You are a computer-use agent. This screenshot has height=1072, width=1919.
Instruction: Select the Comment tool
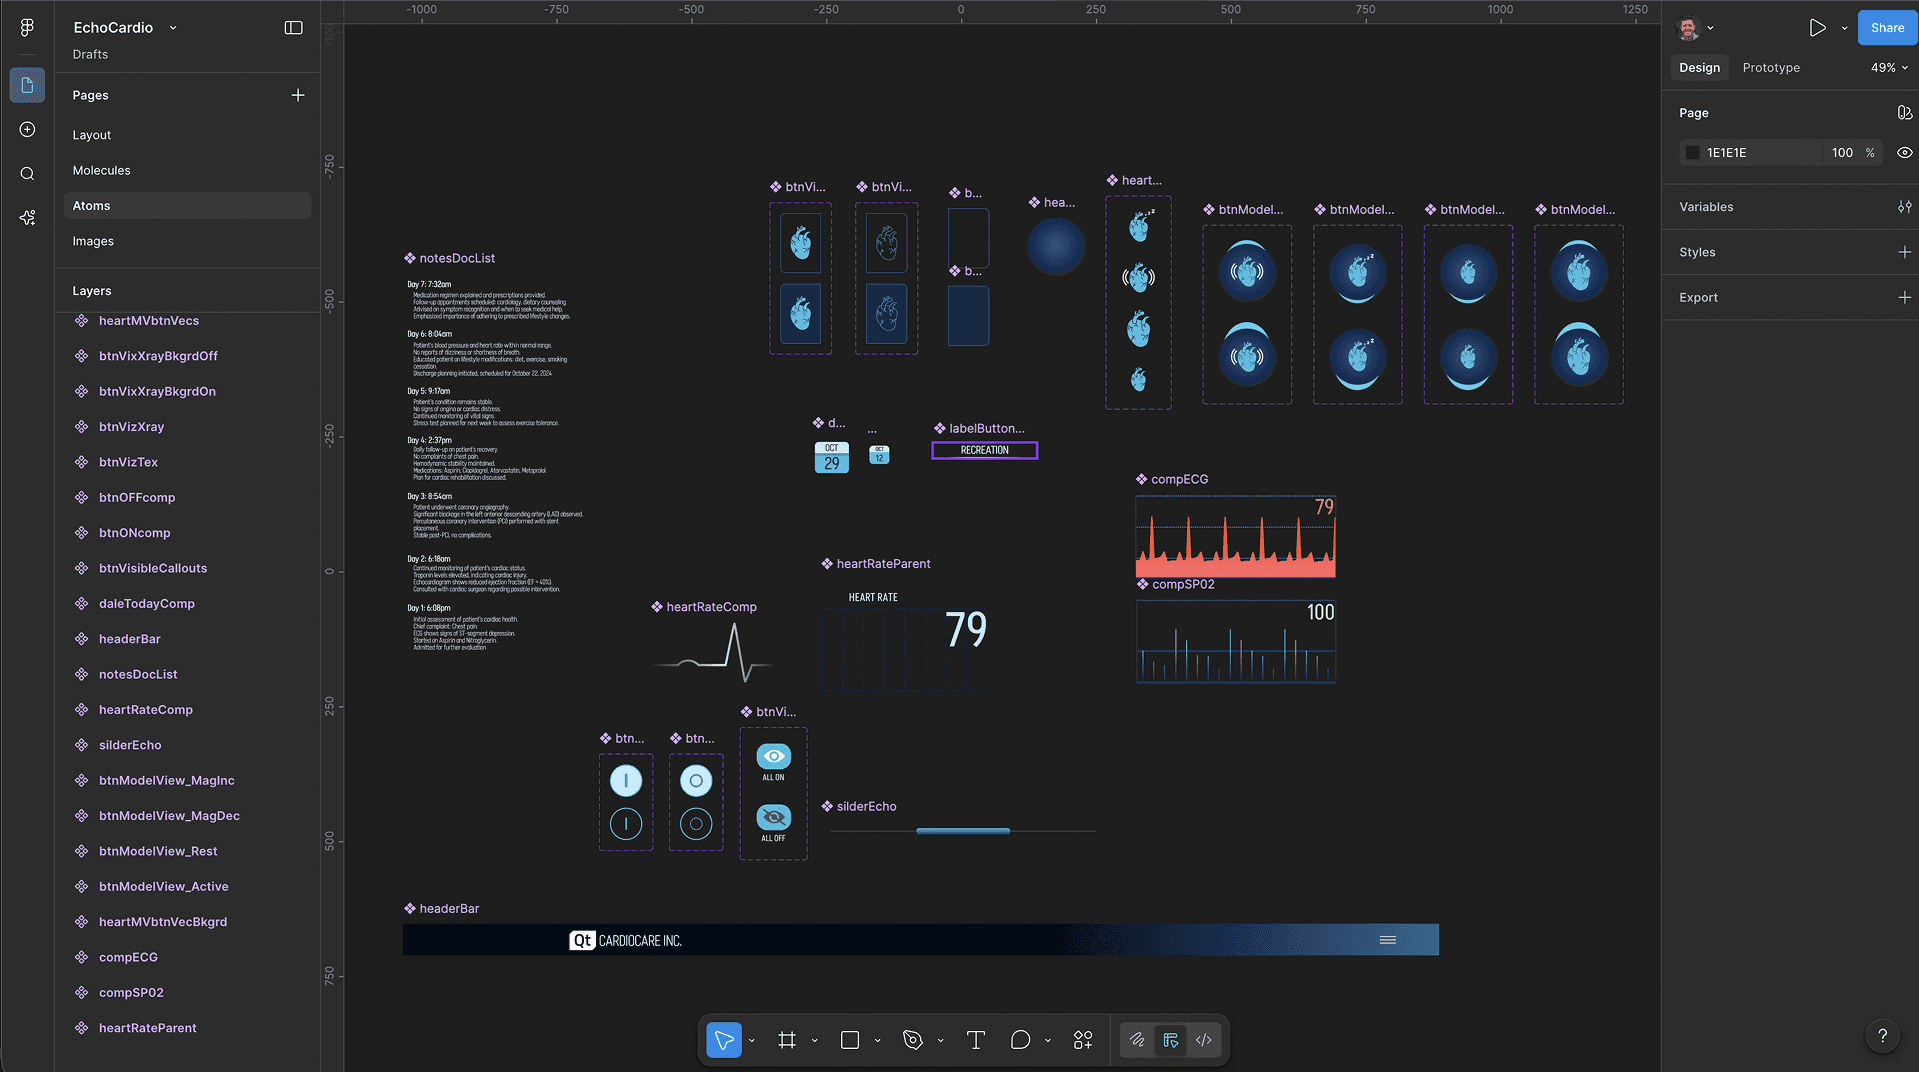click(1020, 1040)
